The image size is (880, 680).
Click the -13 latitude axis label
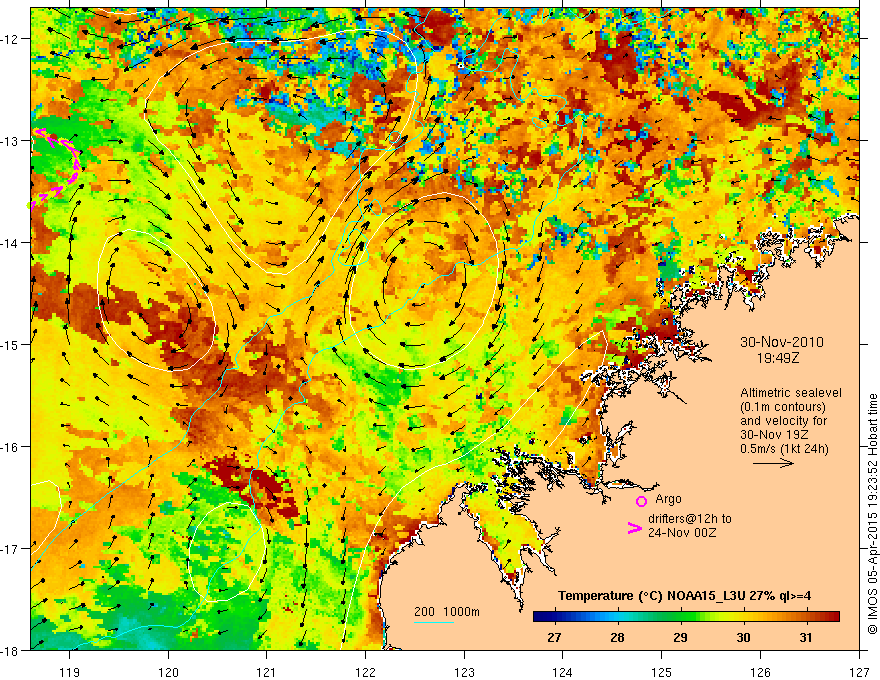(11, 141)
